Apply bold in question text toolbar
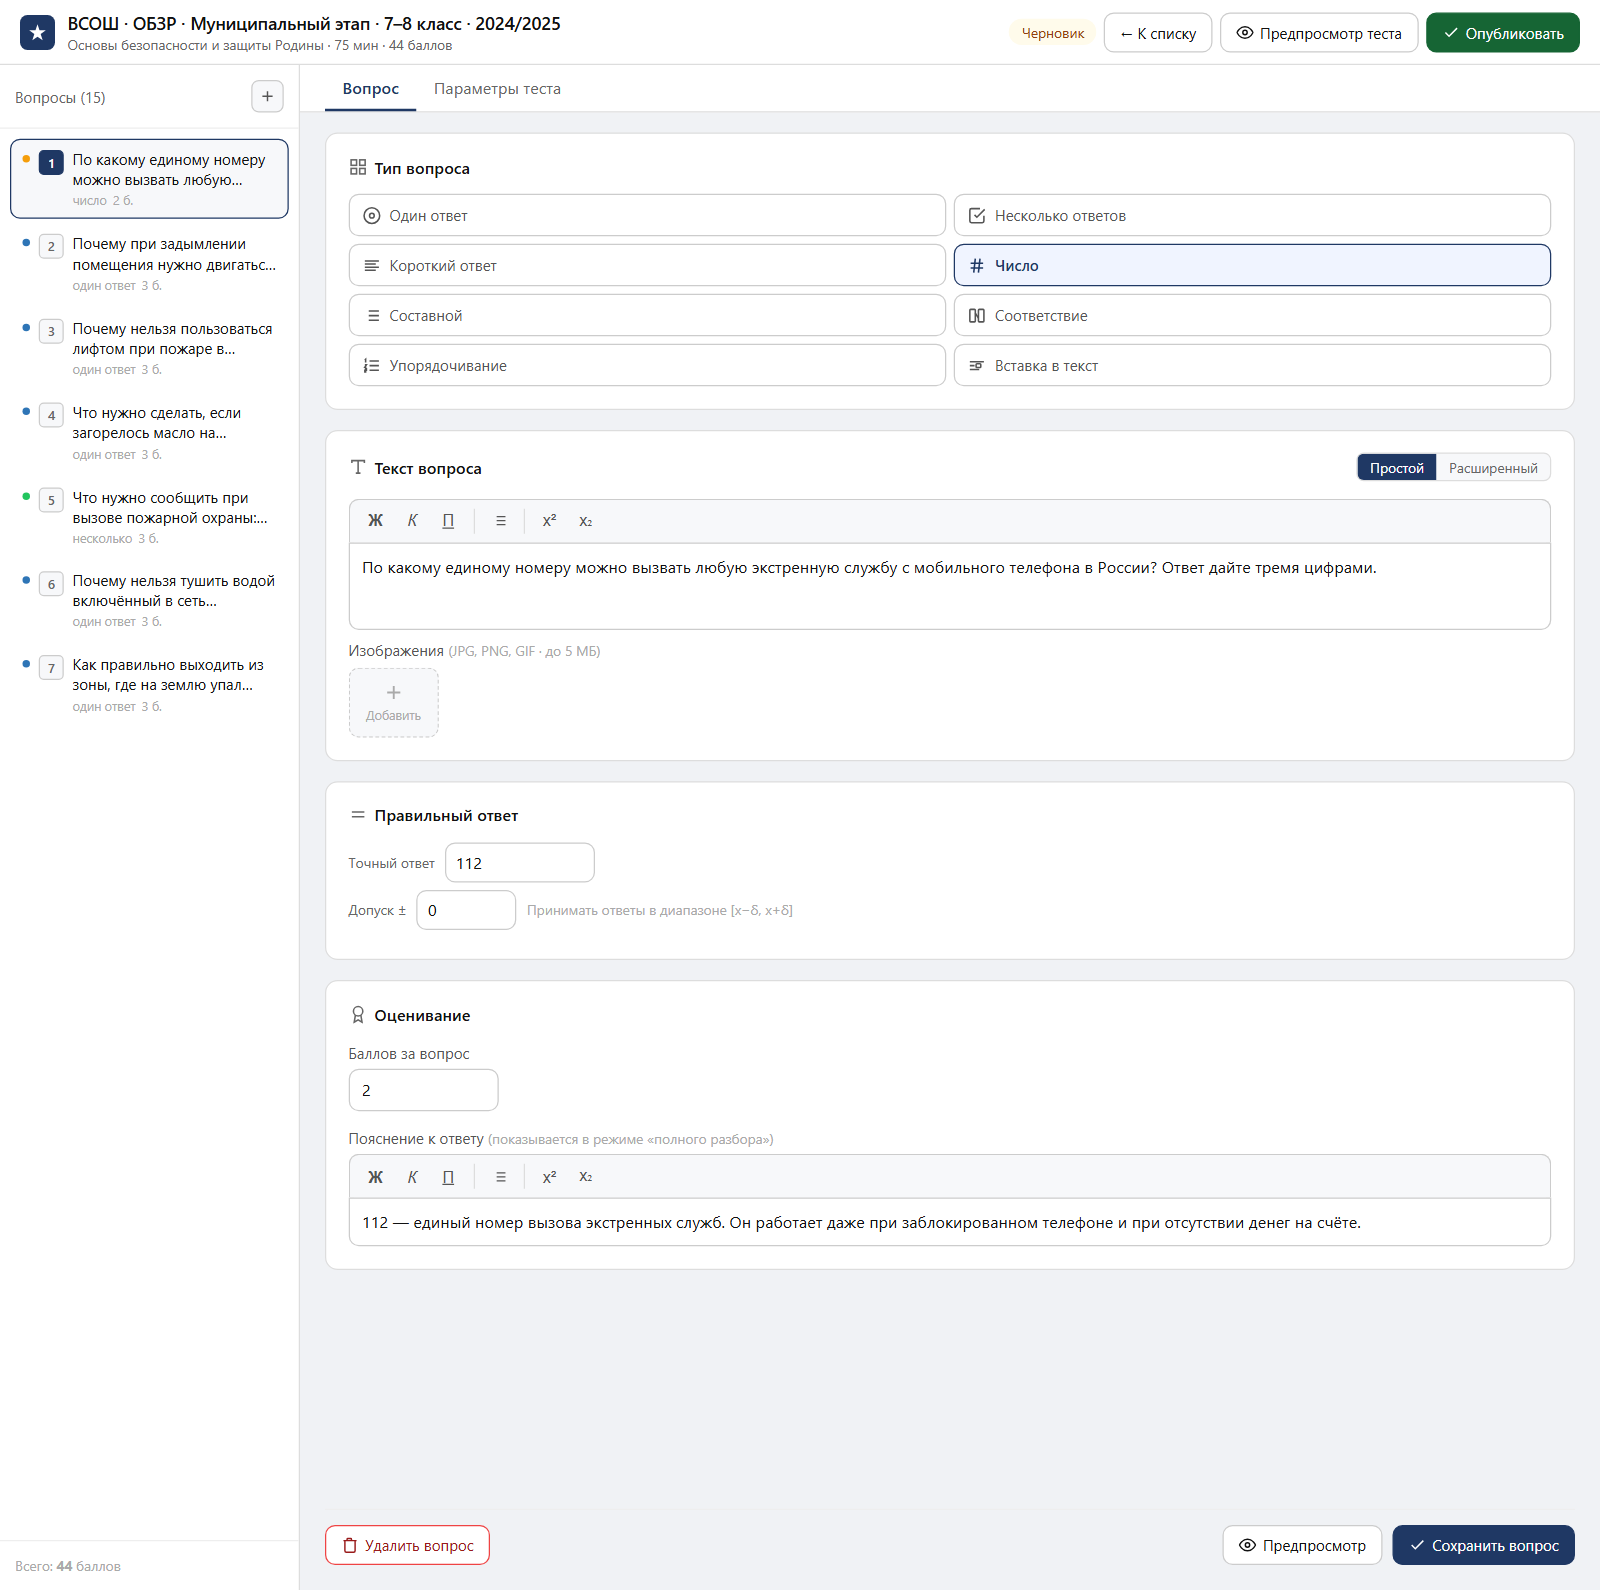This screenshot has width=1600, height=1590. (375, 521)
